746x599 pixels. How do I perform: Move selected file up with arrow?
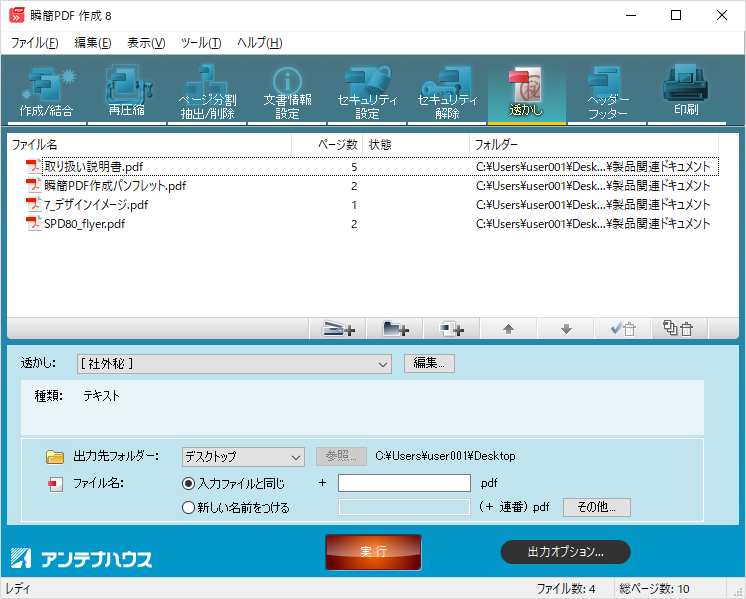[x=509, y=329]
